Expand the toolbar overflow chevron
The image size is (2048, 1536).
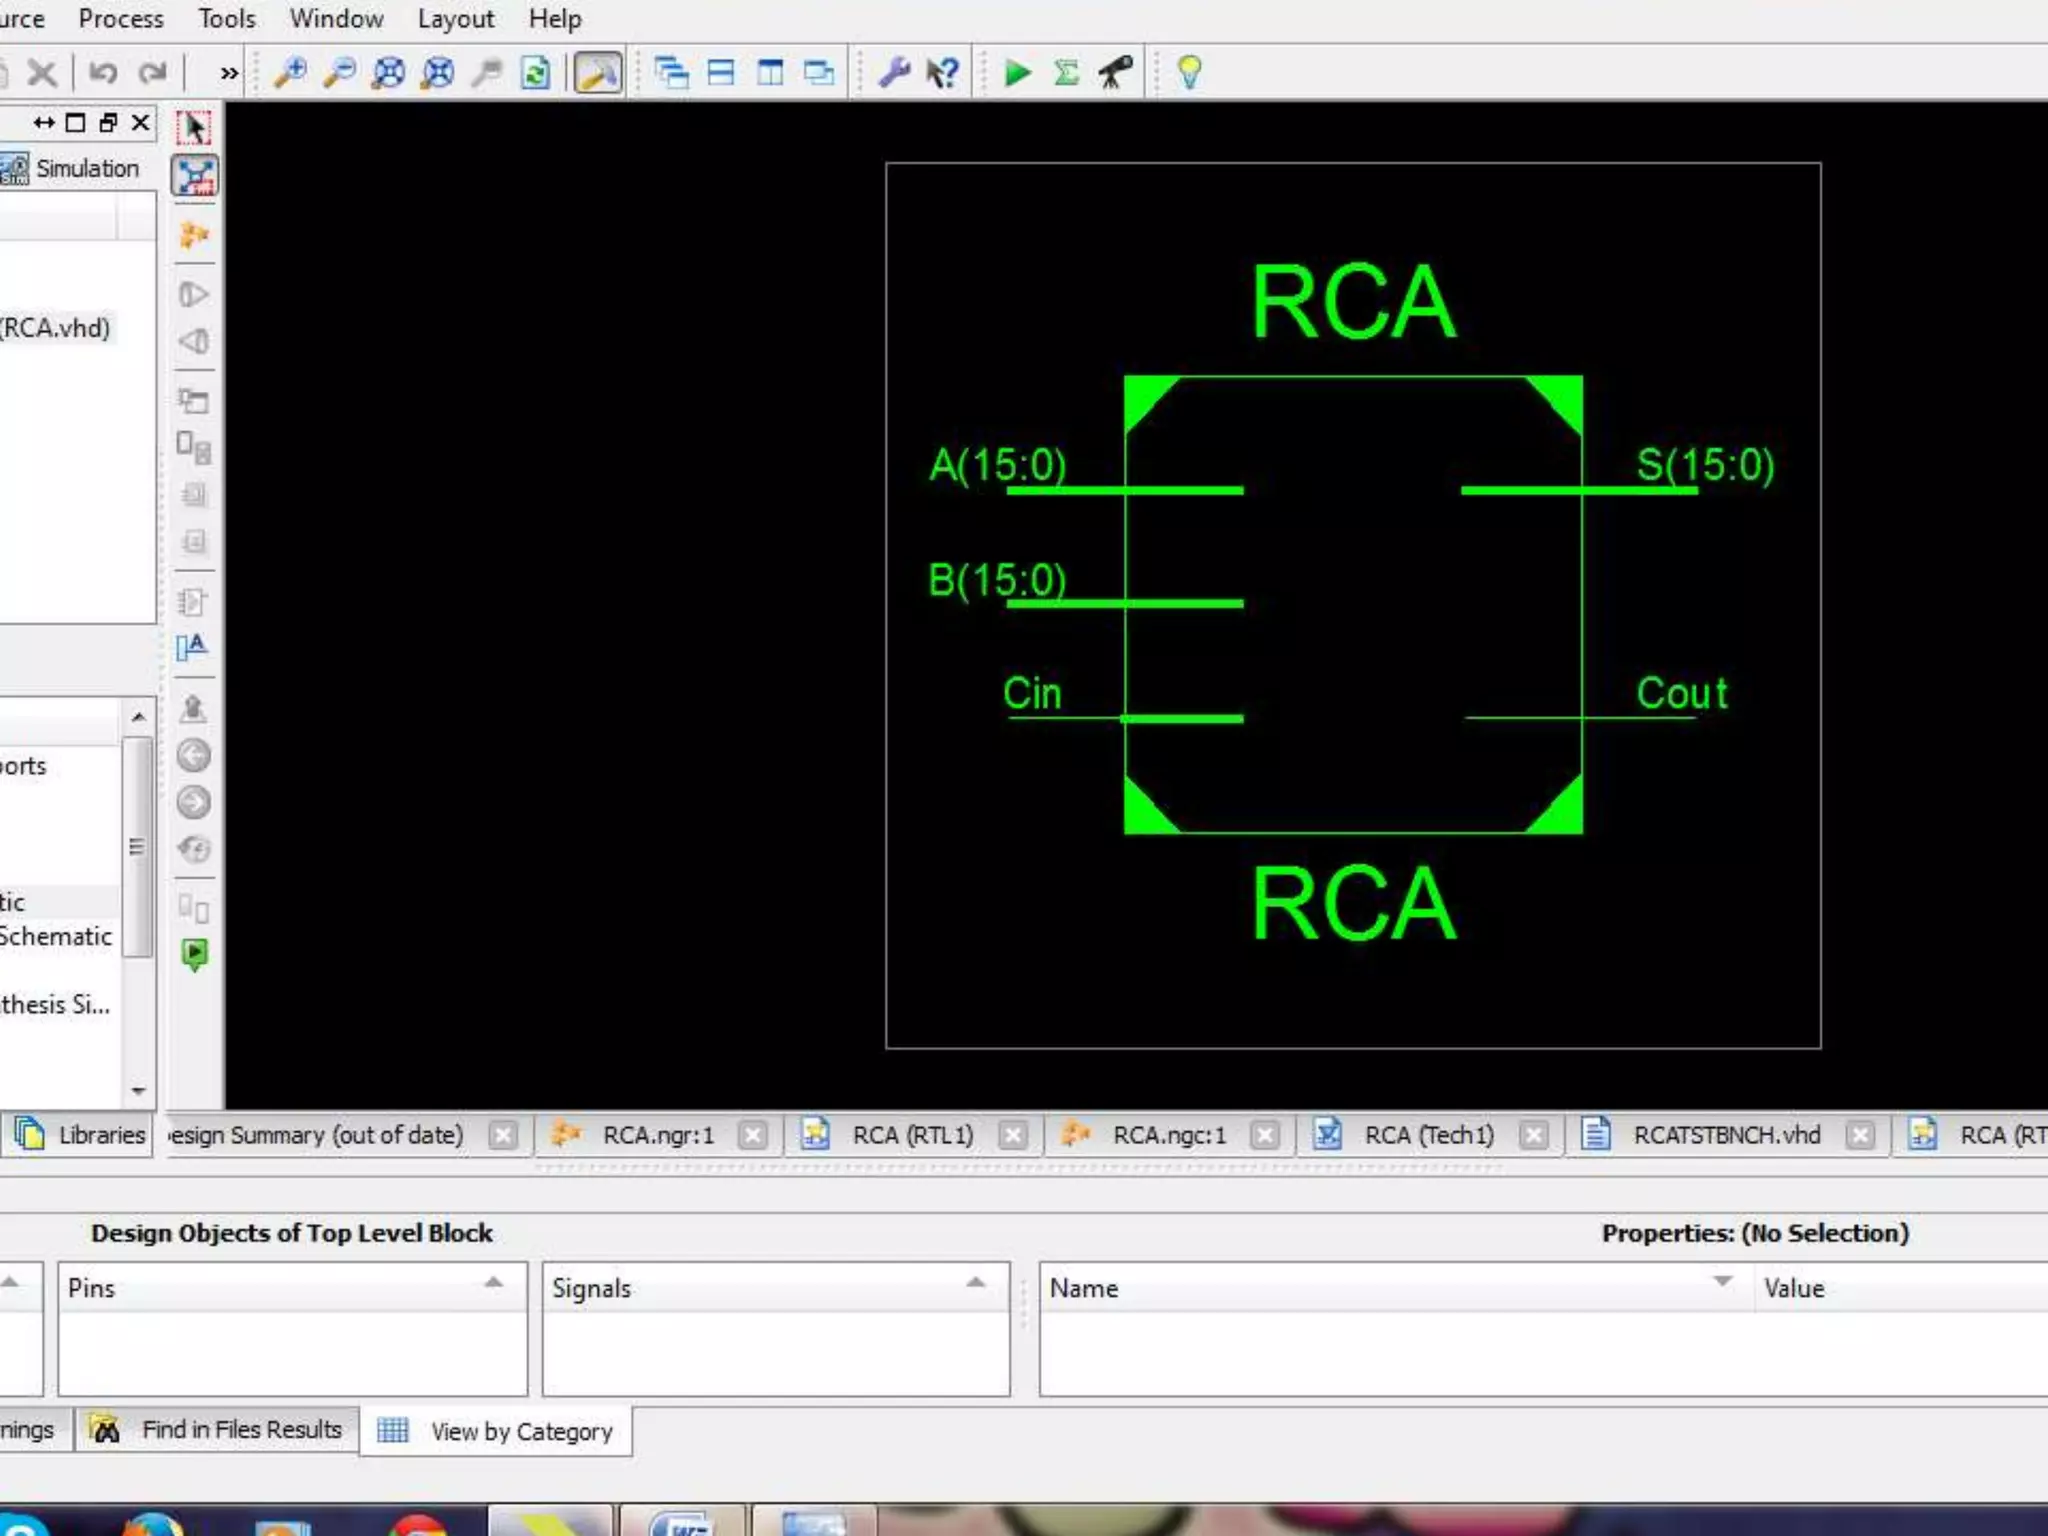pos(229,73)
